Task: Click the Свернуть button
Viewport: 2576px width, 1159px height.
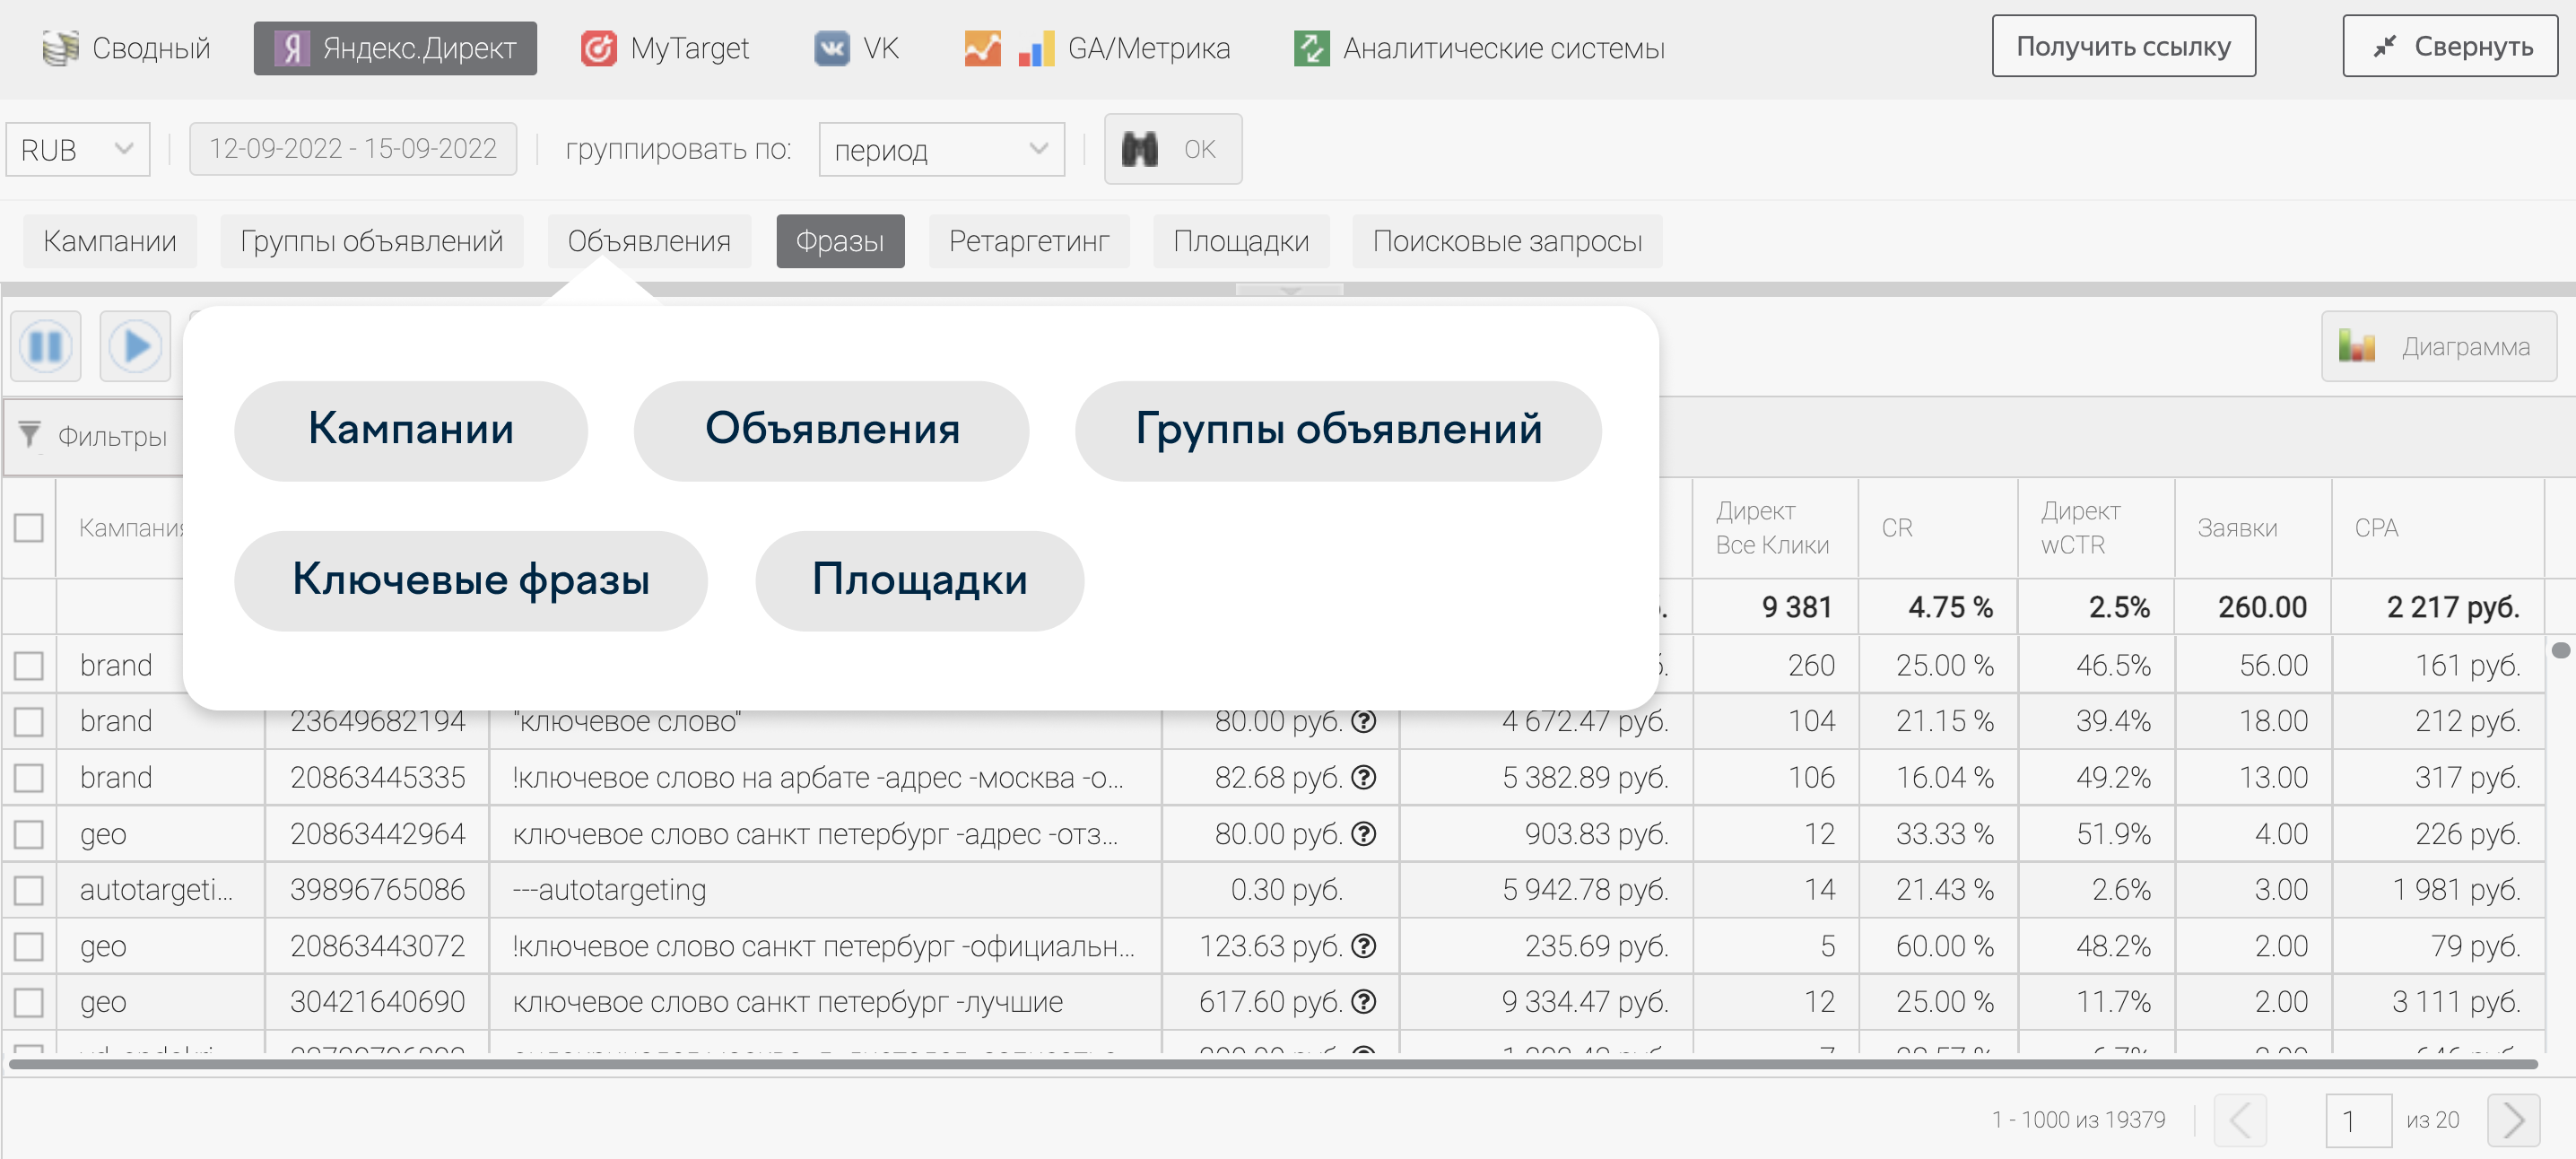Action: pos(2450,46)
